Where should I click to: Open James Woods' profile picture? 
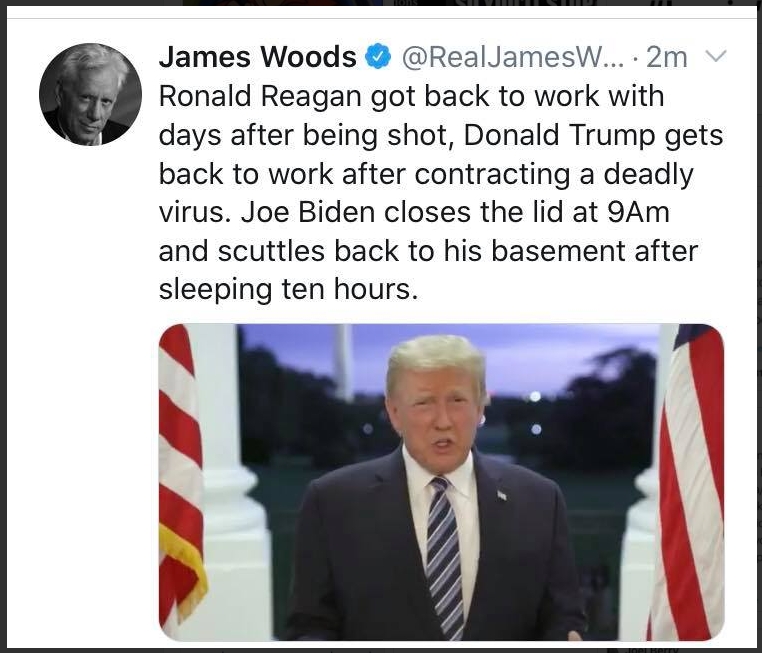pos(90,94)
